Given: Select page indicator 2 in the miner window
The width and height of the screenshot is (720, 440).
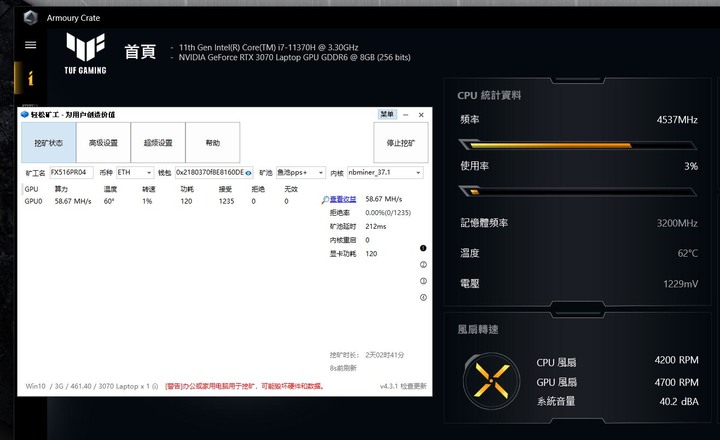Looking at the screenshot, I should point(423,265).
